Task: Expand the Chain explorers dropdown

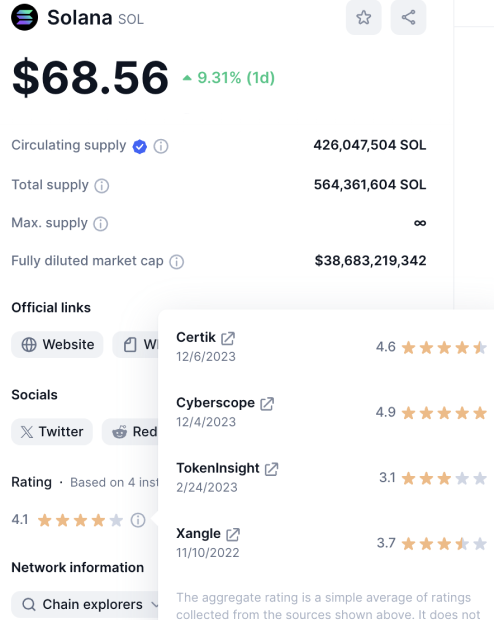Action: (x=85, y=605)
